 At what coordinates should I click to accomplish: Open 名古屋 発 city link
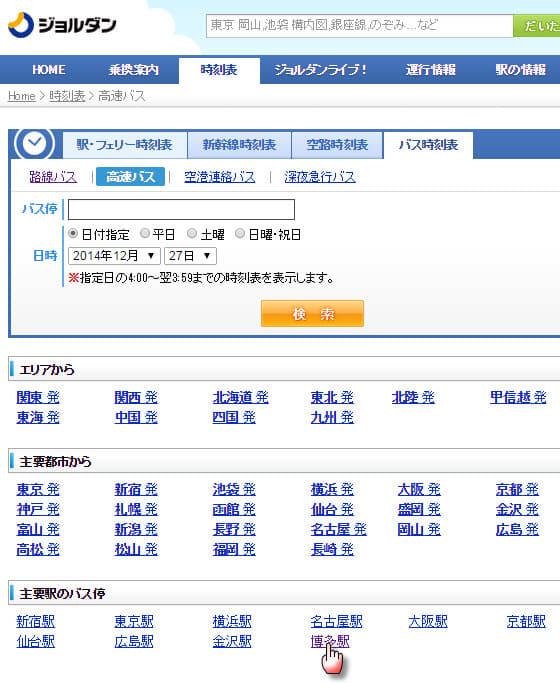click(338, 530)
